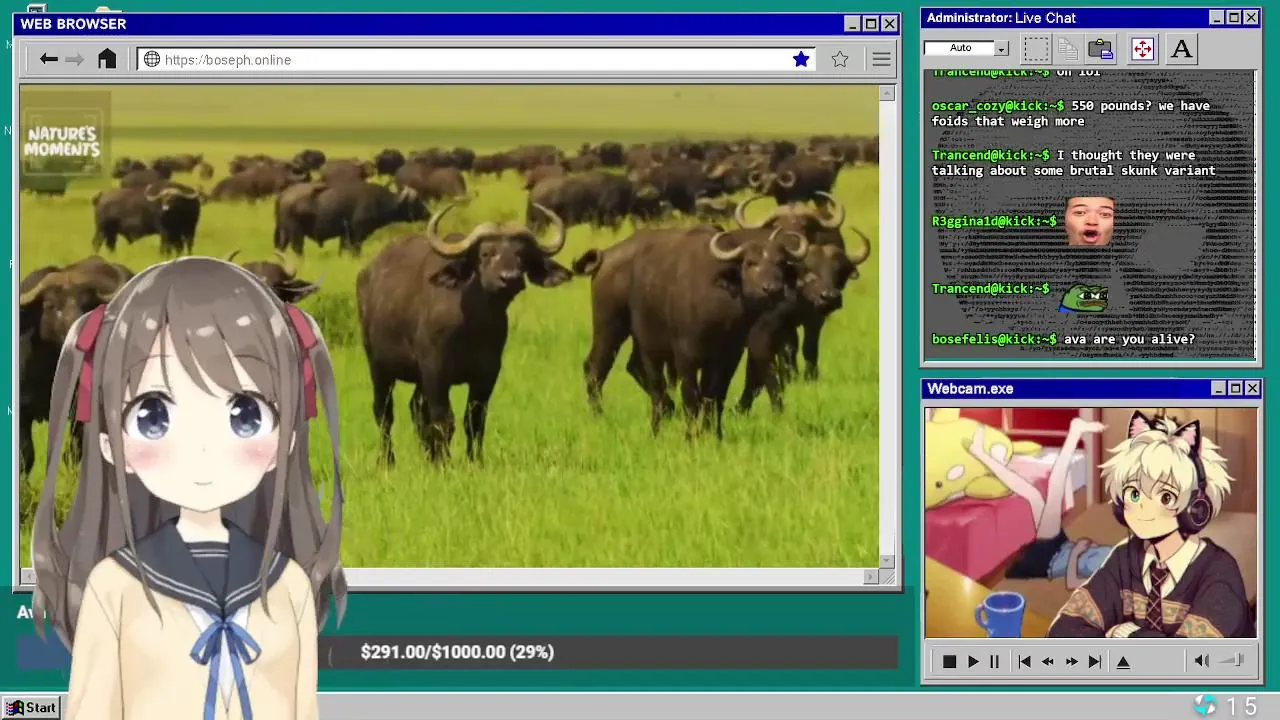The width and height of the screenshot is (1280, 720).
Task: Rewind the Webcam.exe video
Action: tap(1048, 662)
